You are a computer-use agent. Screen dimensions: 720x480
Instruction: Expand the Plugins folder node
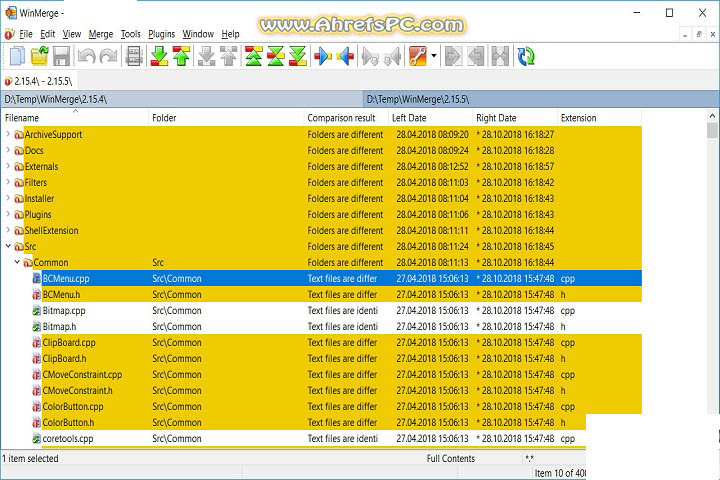(x=8, y=214)
